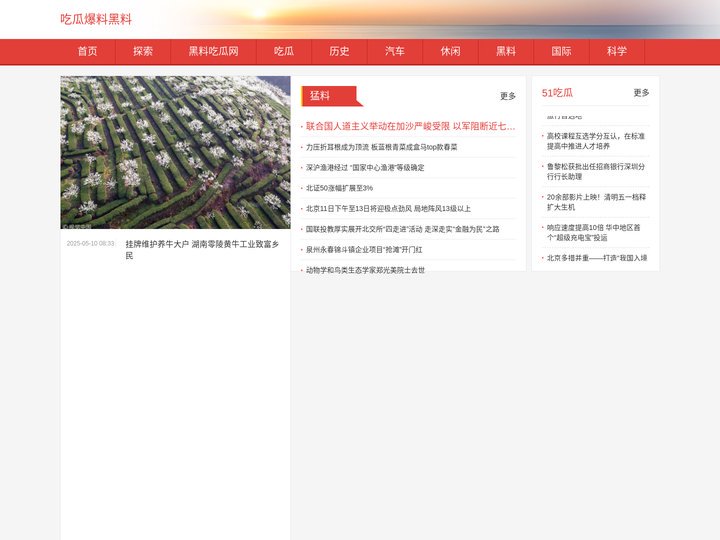The image size is (720, 540).
Task: Open the 科学 navigation item
Action: pyautogui.click(x=617, y=51)
